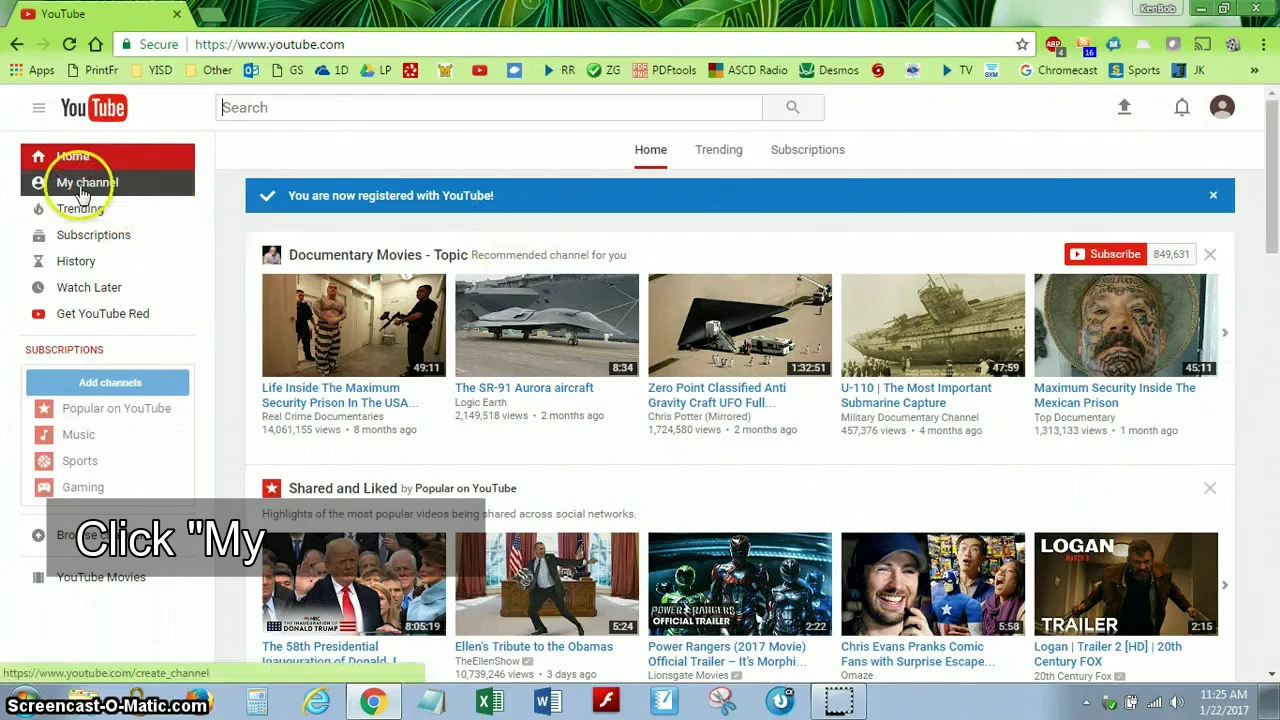Open the PrintFr bookmark folder
This screenshot has width=1280, height=720.
(x=92, y=70)
